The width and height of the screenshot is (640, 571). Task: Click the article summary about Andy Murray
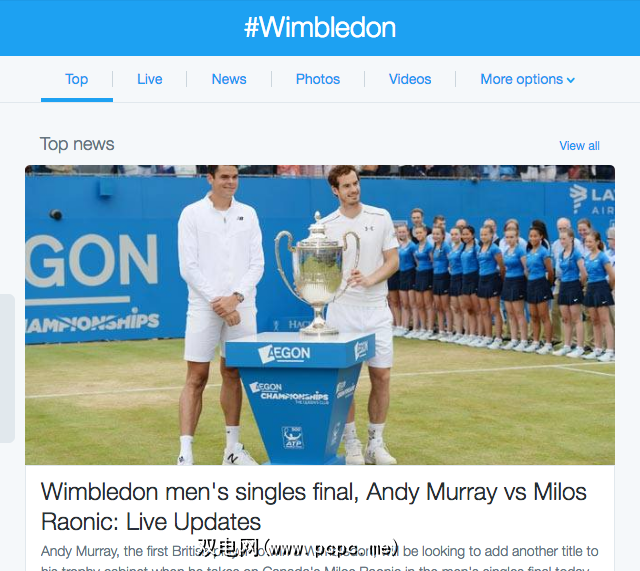320,558
